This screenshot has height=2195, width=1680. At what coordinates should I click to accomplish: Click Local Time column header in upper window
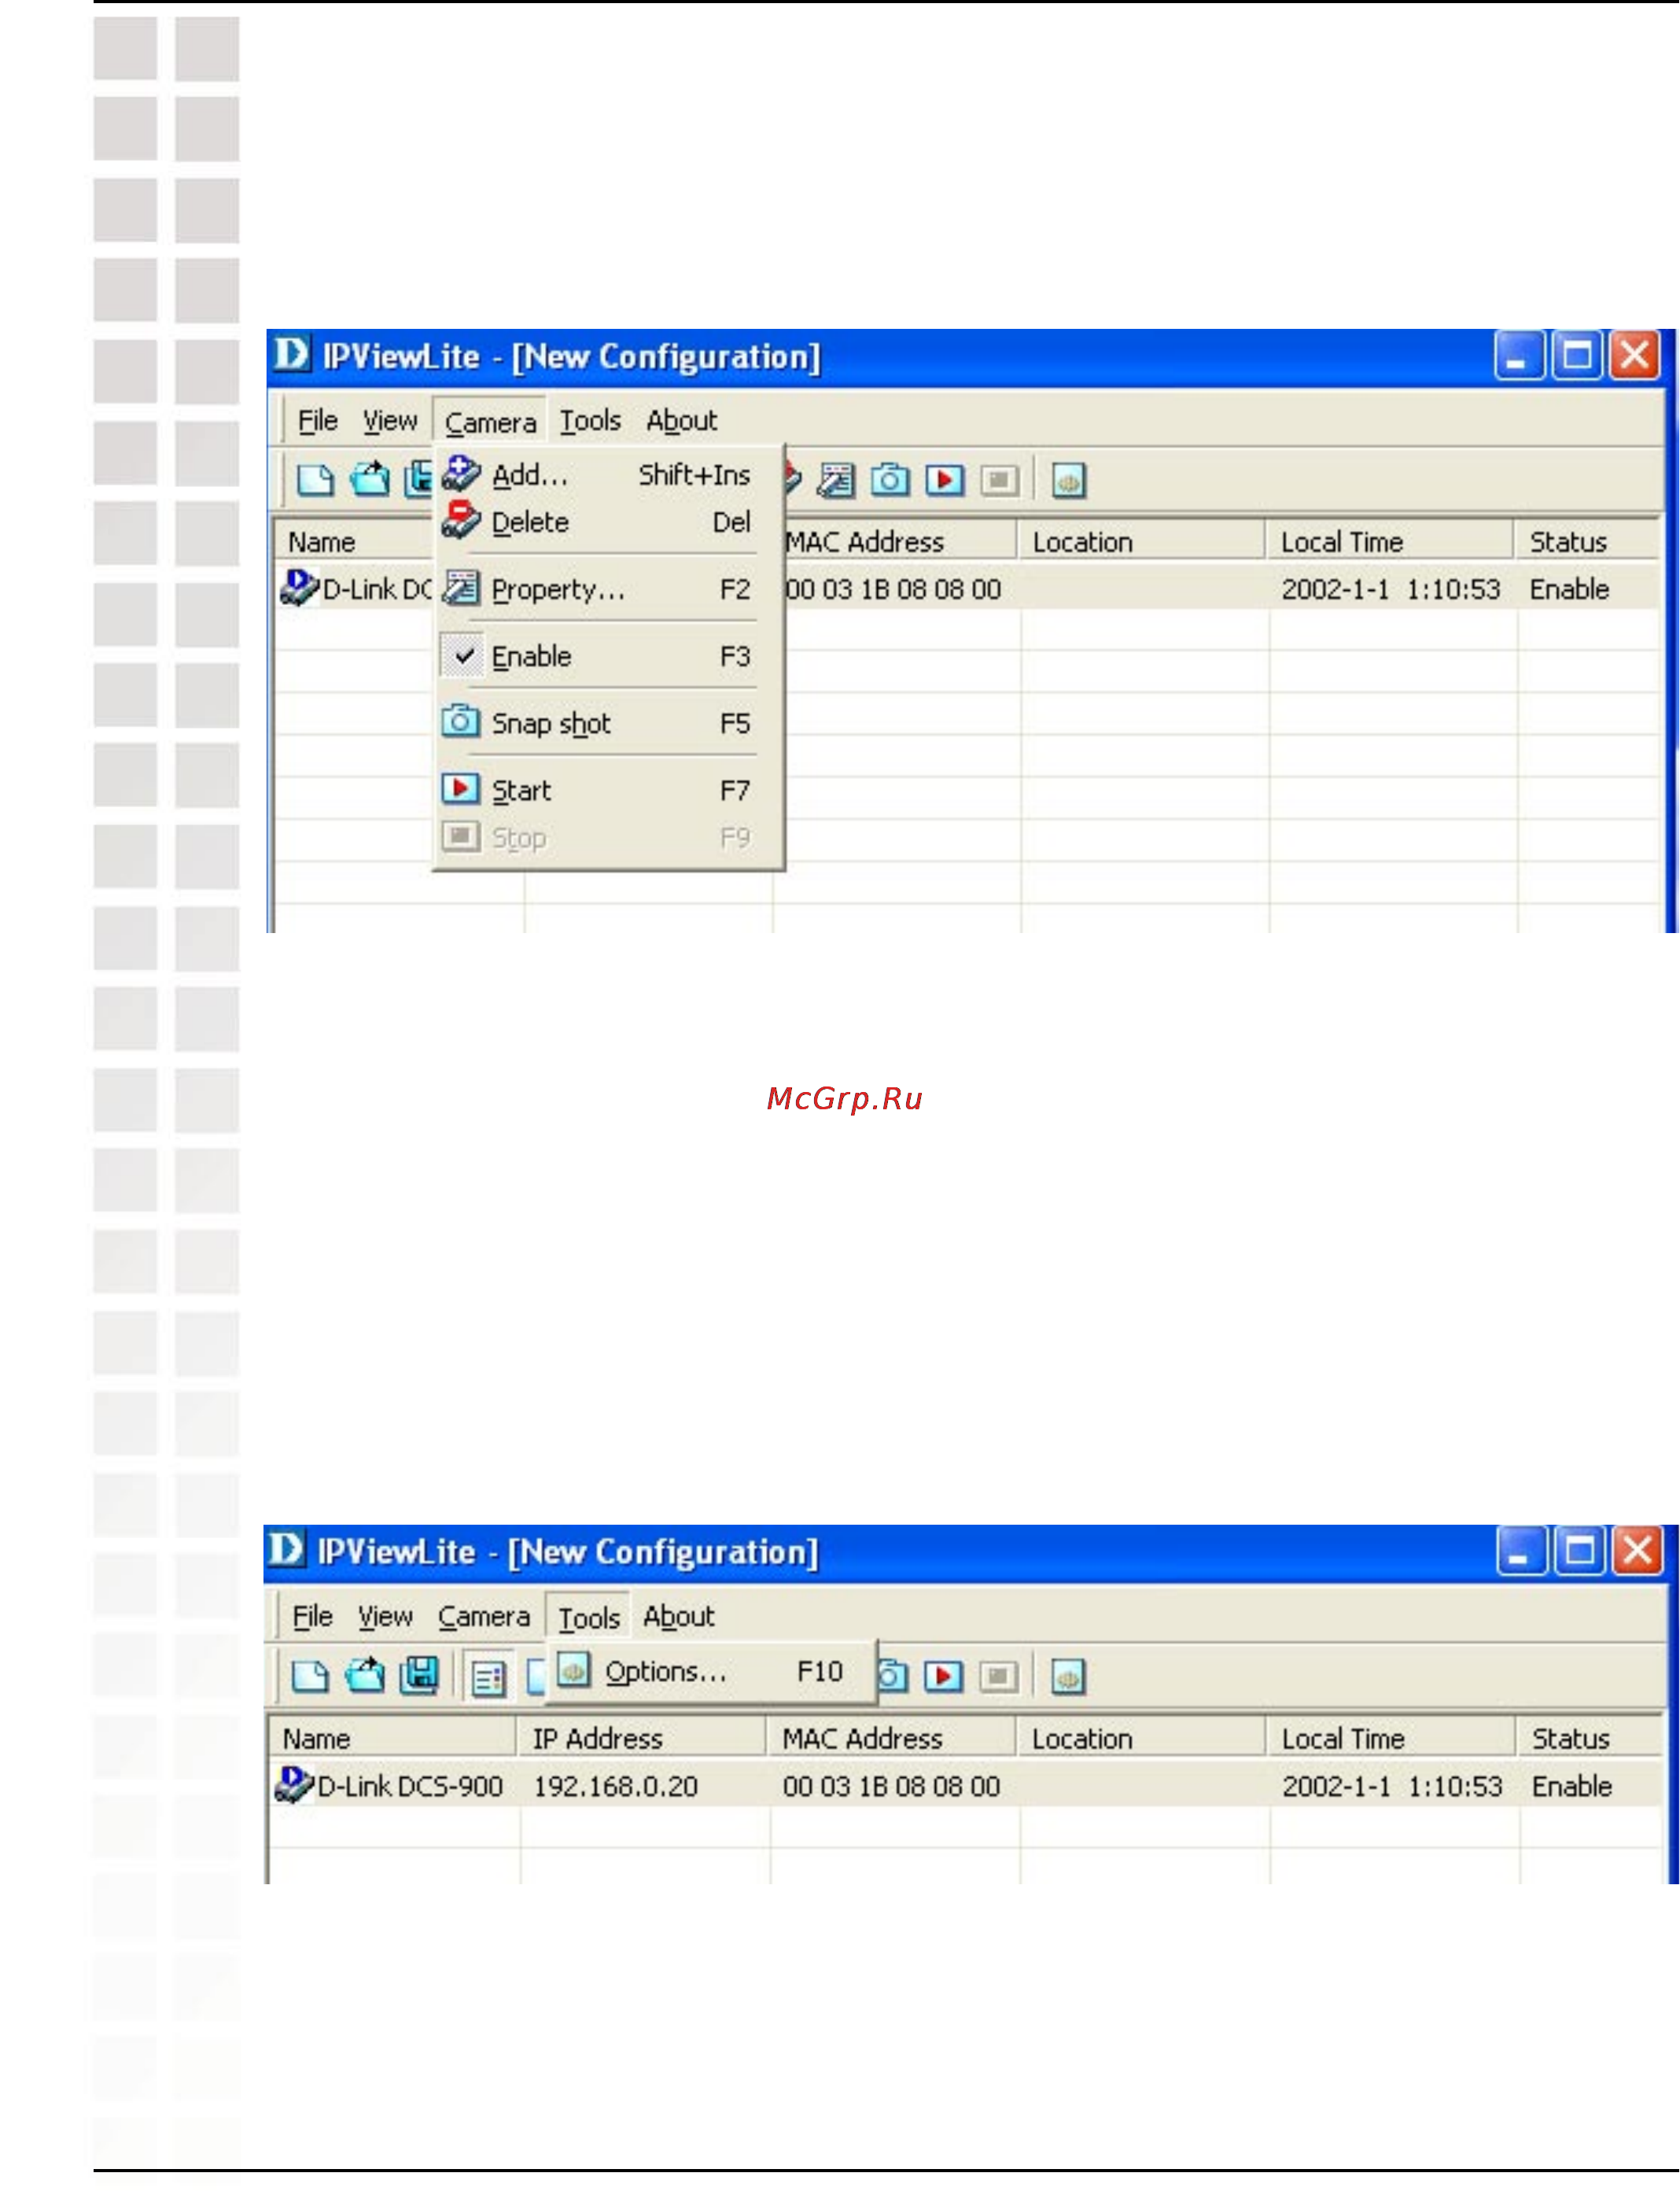pyautogui.click(x=1391, y=541)
